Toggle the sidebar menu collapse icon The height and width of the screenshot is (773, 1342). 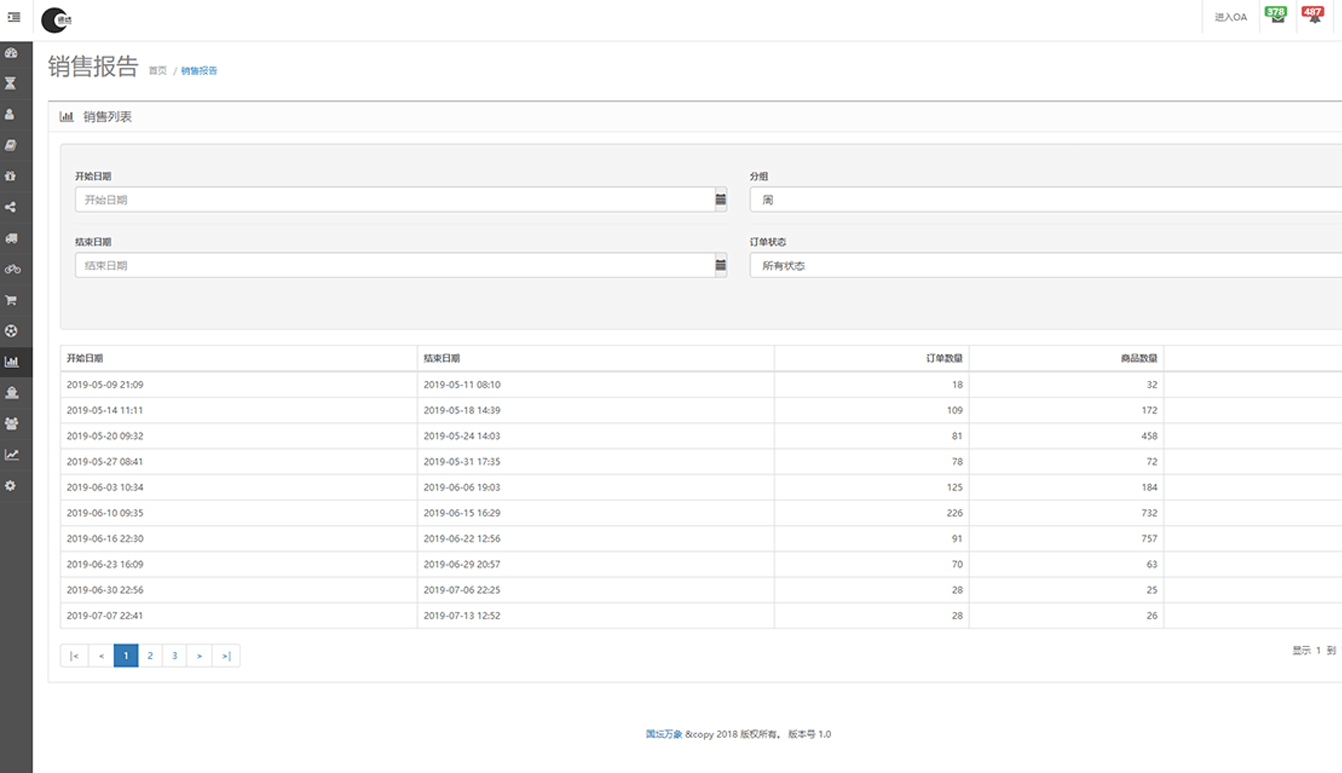[14, 17]
